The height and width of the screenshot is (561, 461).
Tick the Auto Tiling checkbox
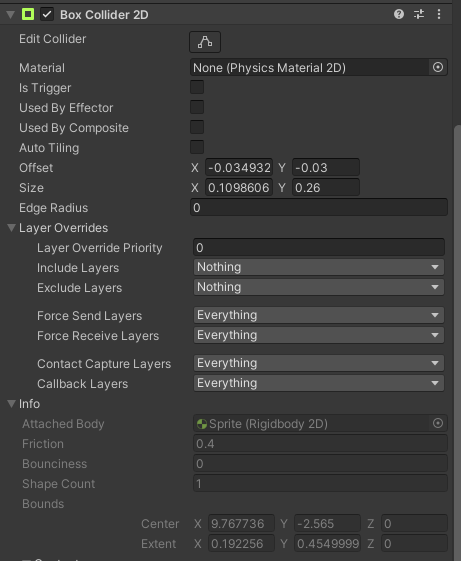click(x=197, y=147)
